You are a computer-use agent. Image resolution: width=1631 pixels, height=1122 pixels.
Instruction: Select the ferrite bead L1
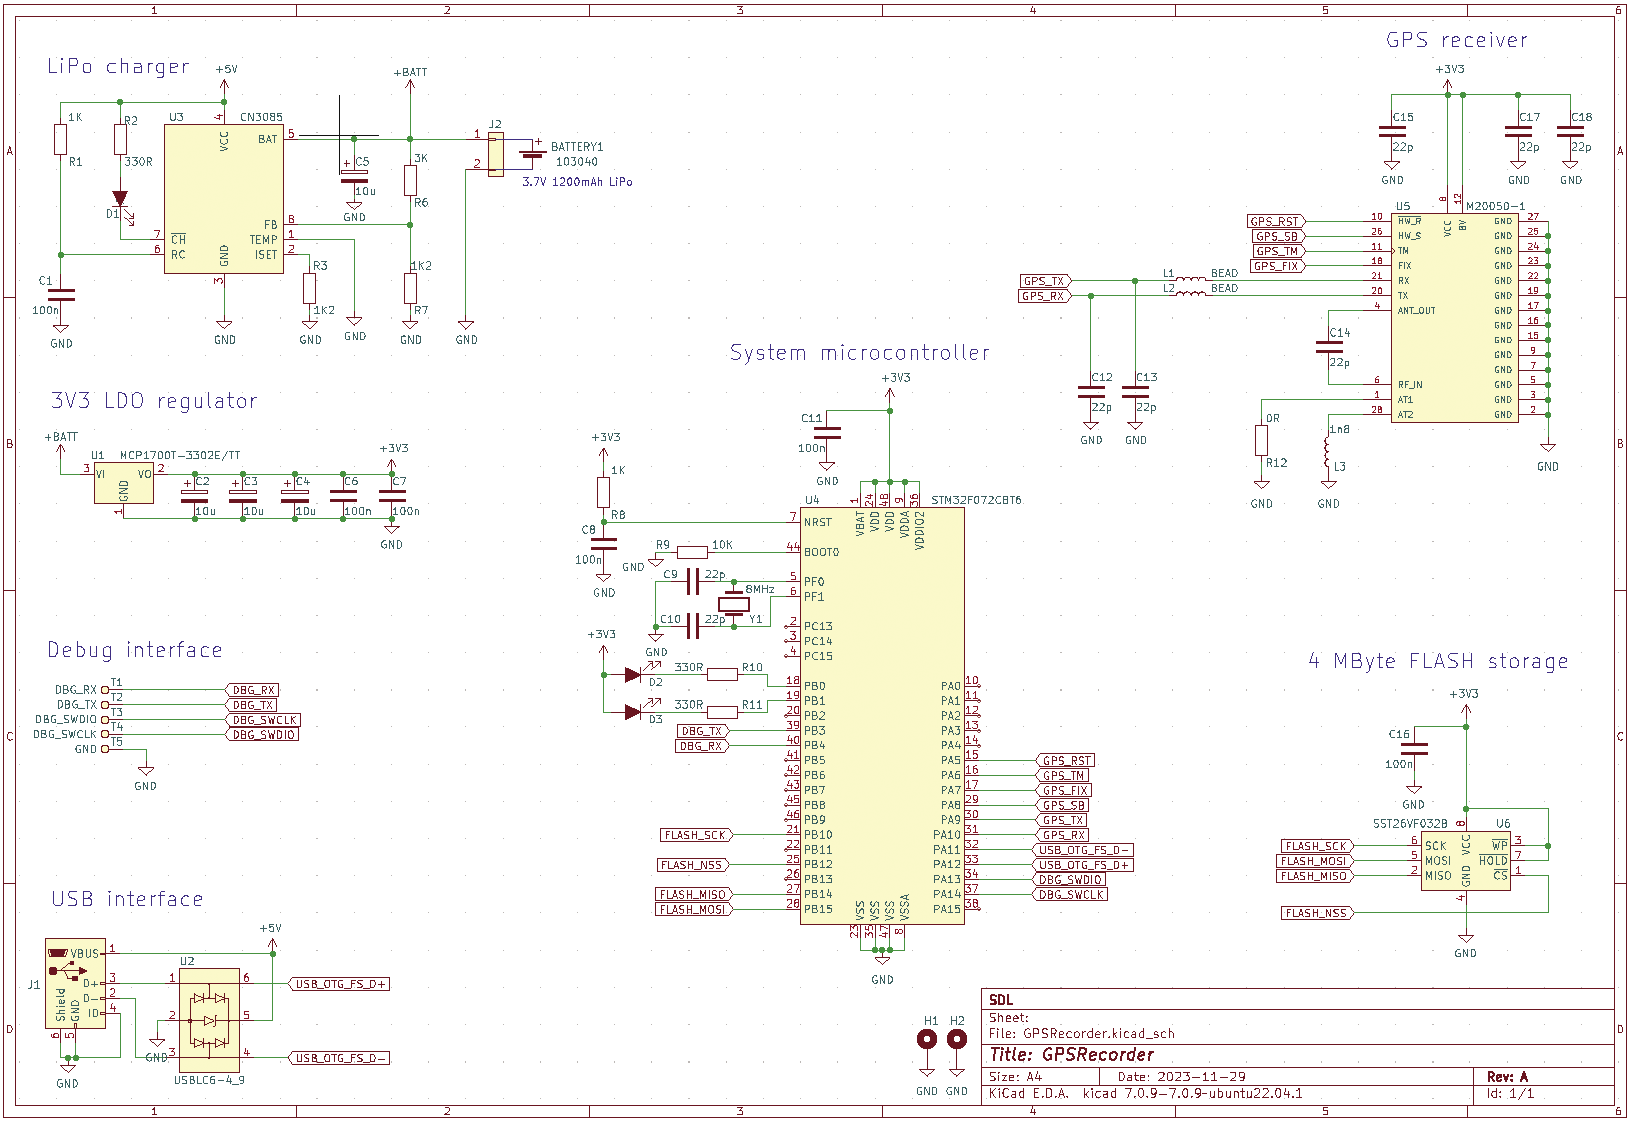tap(1190, 279)
